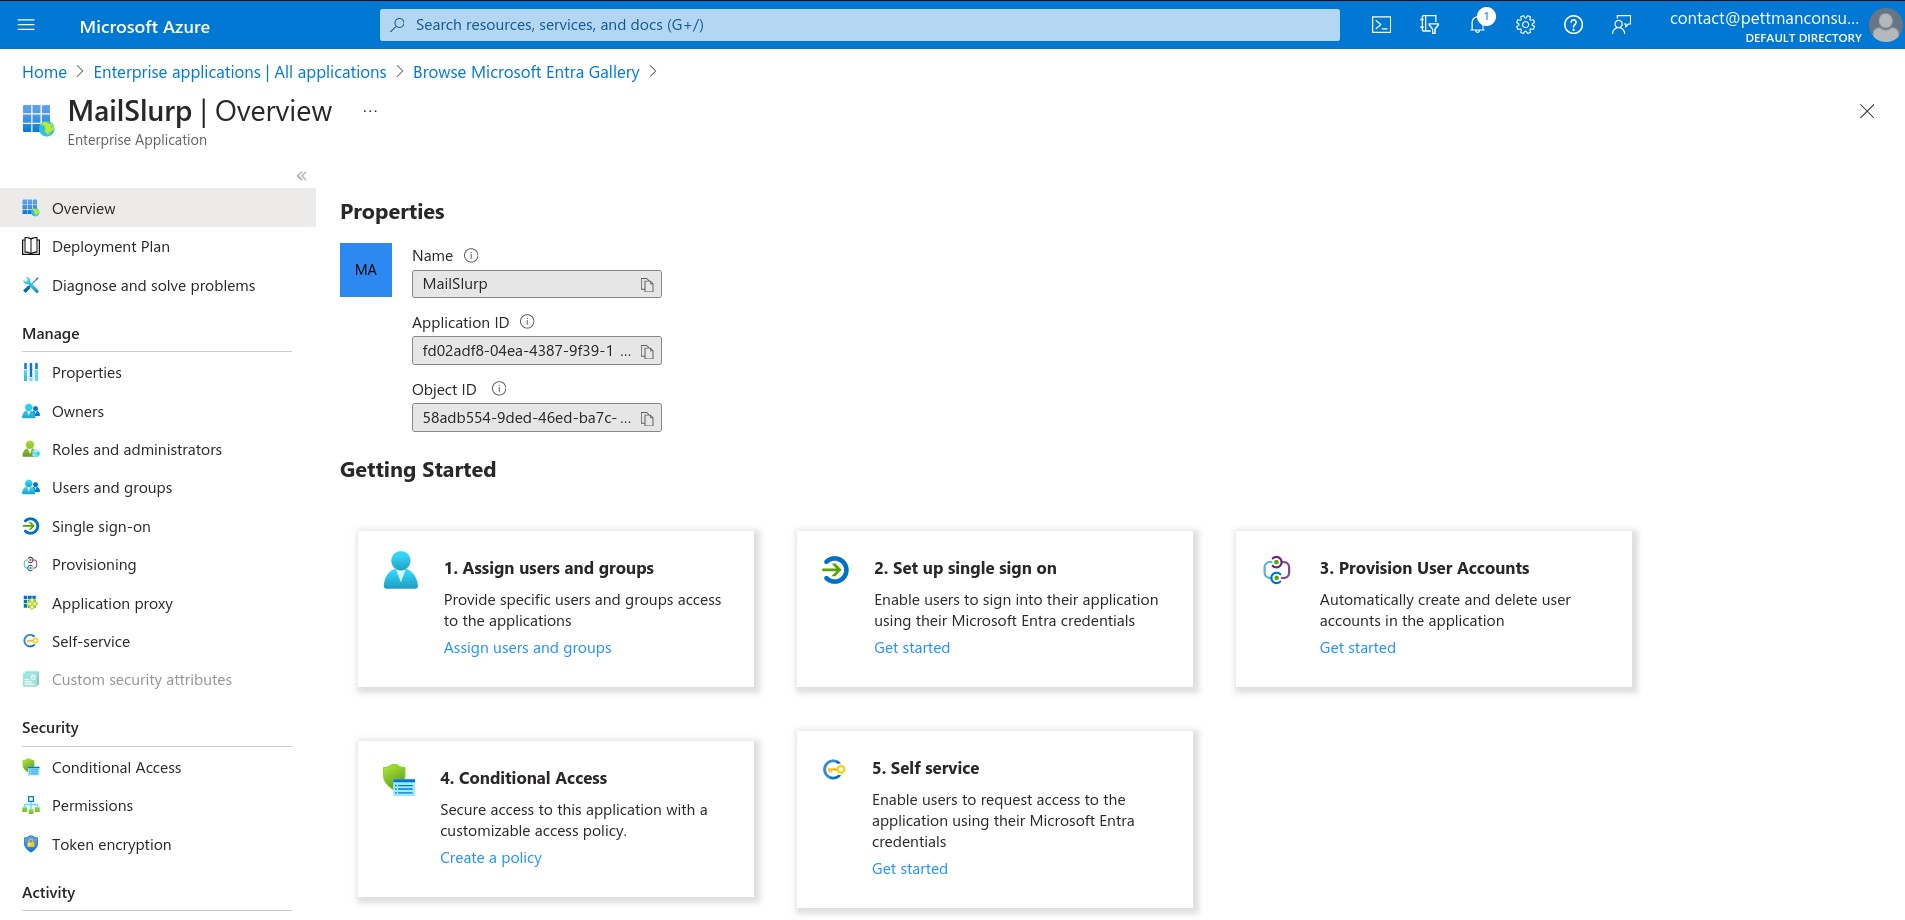The height and width of the screenshot is (920, 1905).
Task: Show the Name info tooltip icon
Action: (x=471, y=256)
